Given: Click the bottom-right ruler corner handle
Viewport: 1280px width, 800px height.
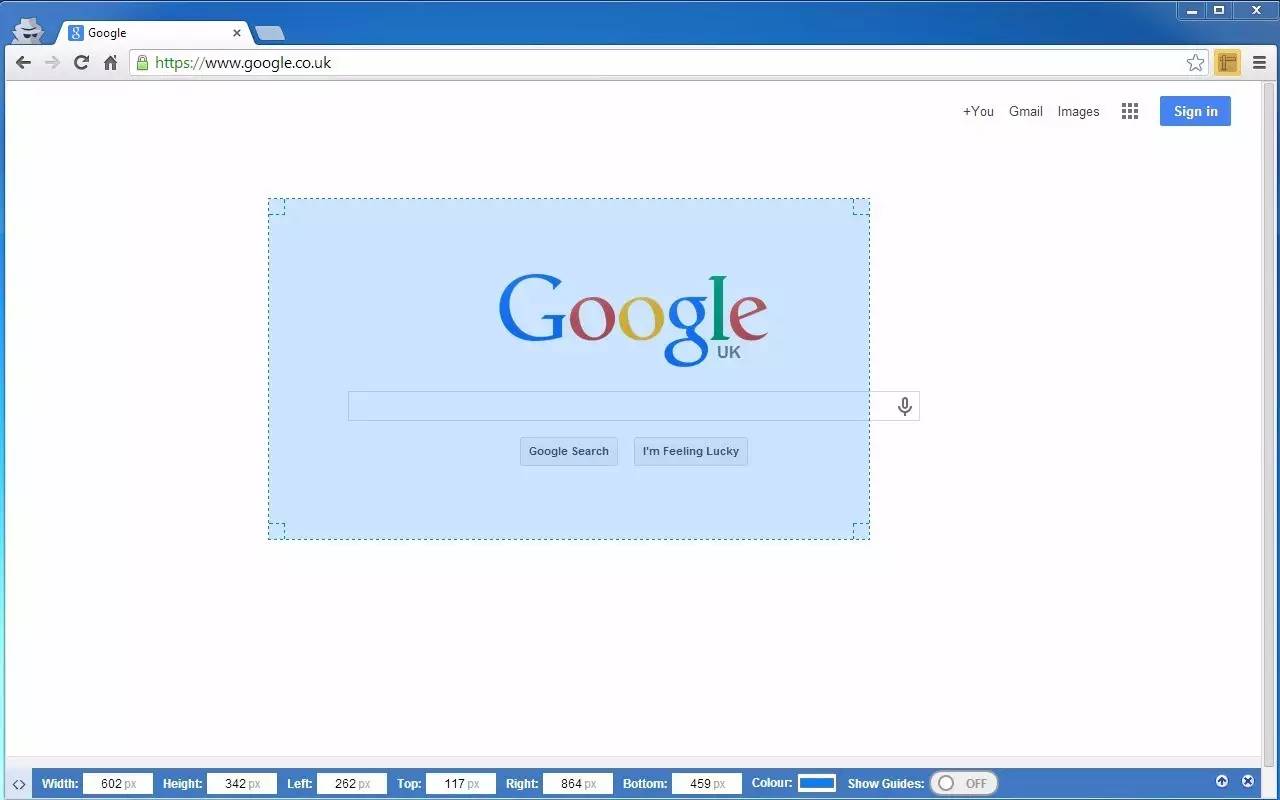Looking at the screenshot, I should point(861,531).
